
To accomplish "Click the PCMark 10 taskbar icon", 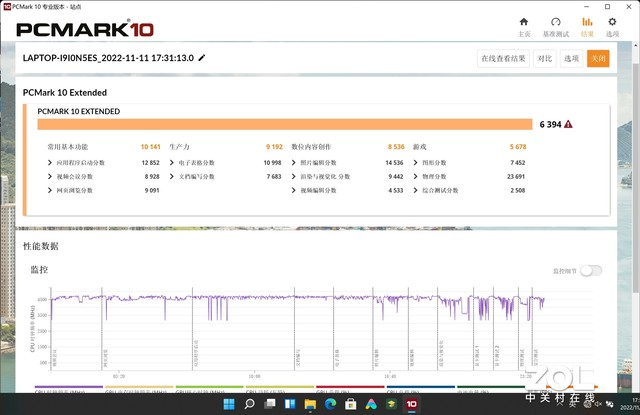I will pyautogui.click(x=411, y=404).
